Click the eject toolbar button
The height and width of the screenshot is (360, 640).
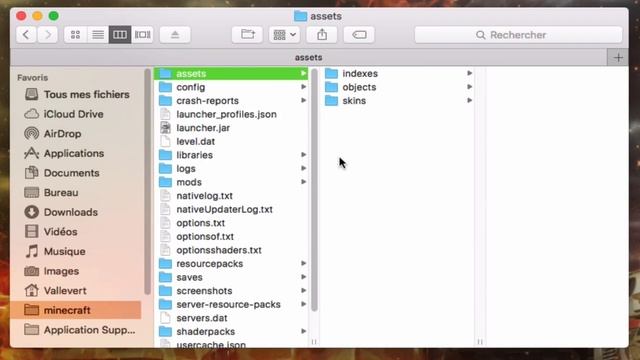pyautogui.click(x=175, y=35)
